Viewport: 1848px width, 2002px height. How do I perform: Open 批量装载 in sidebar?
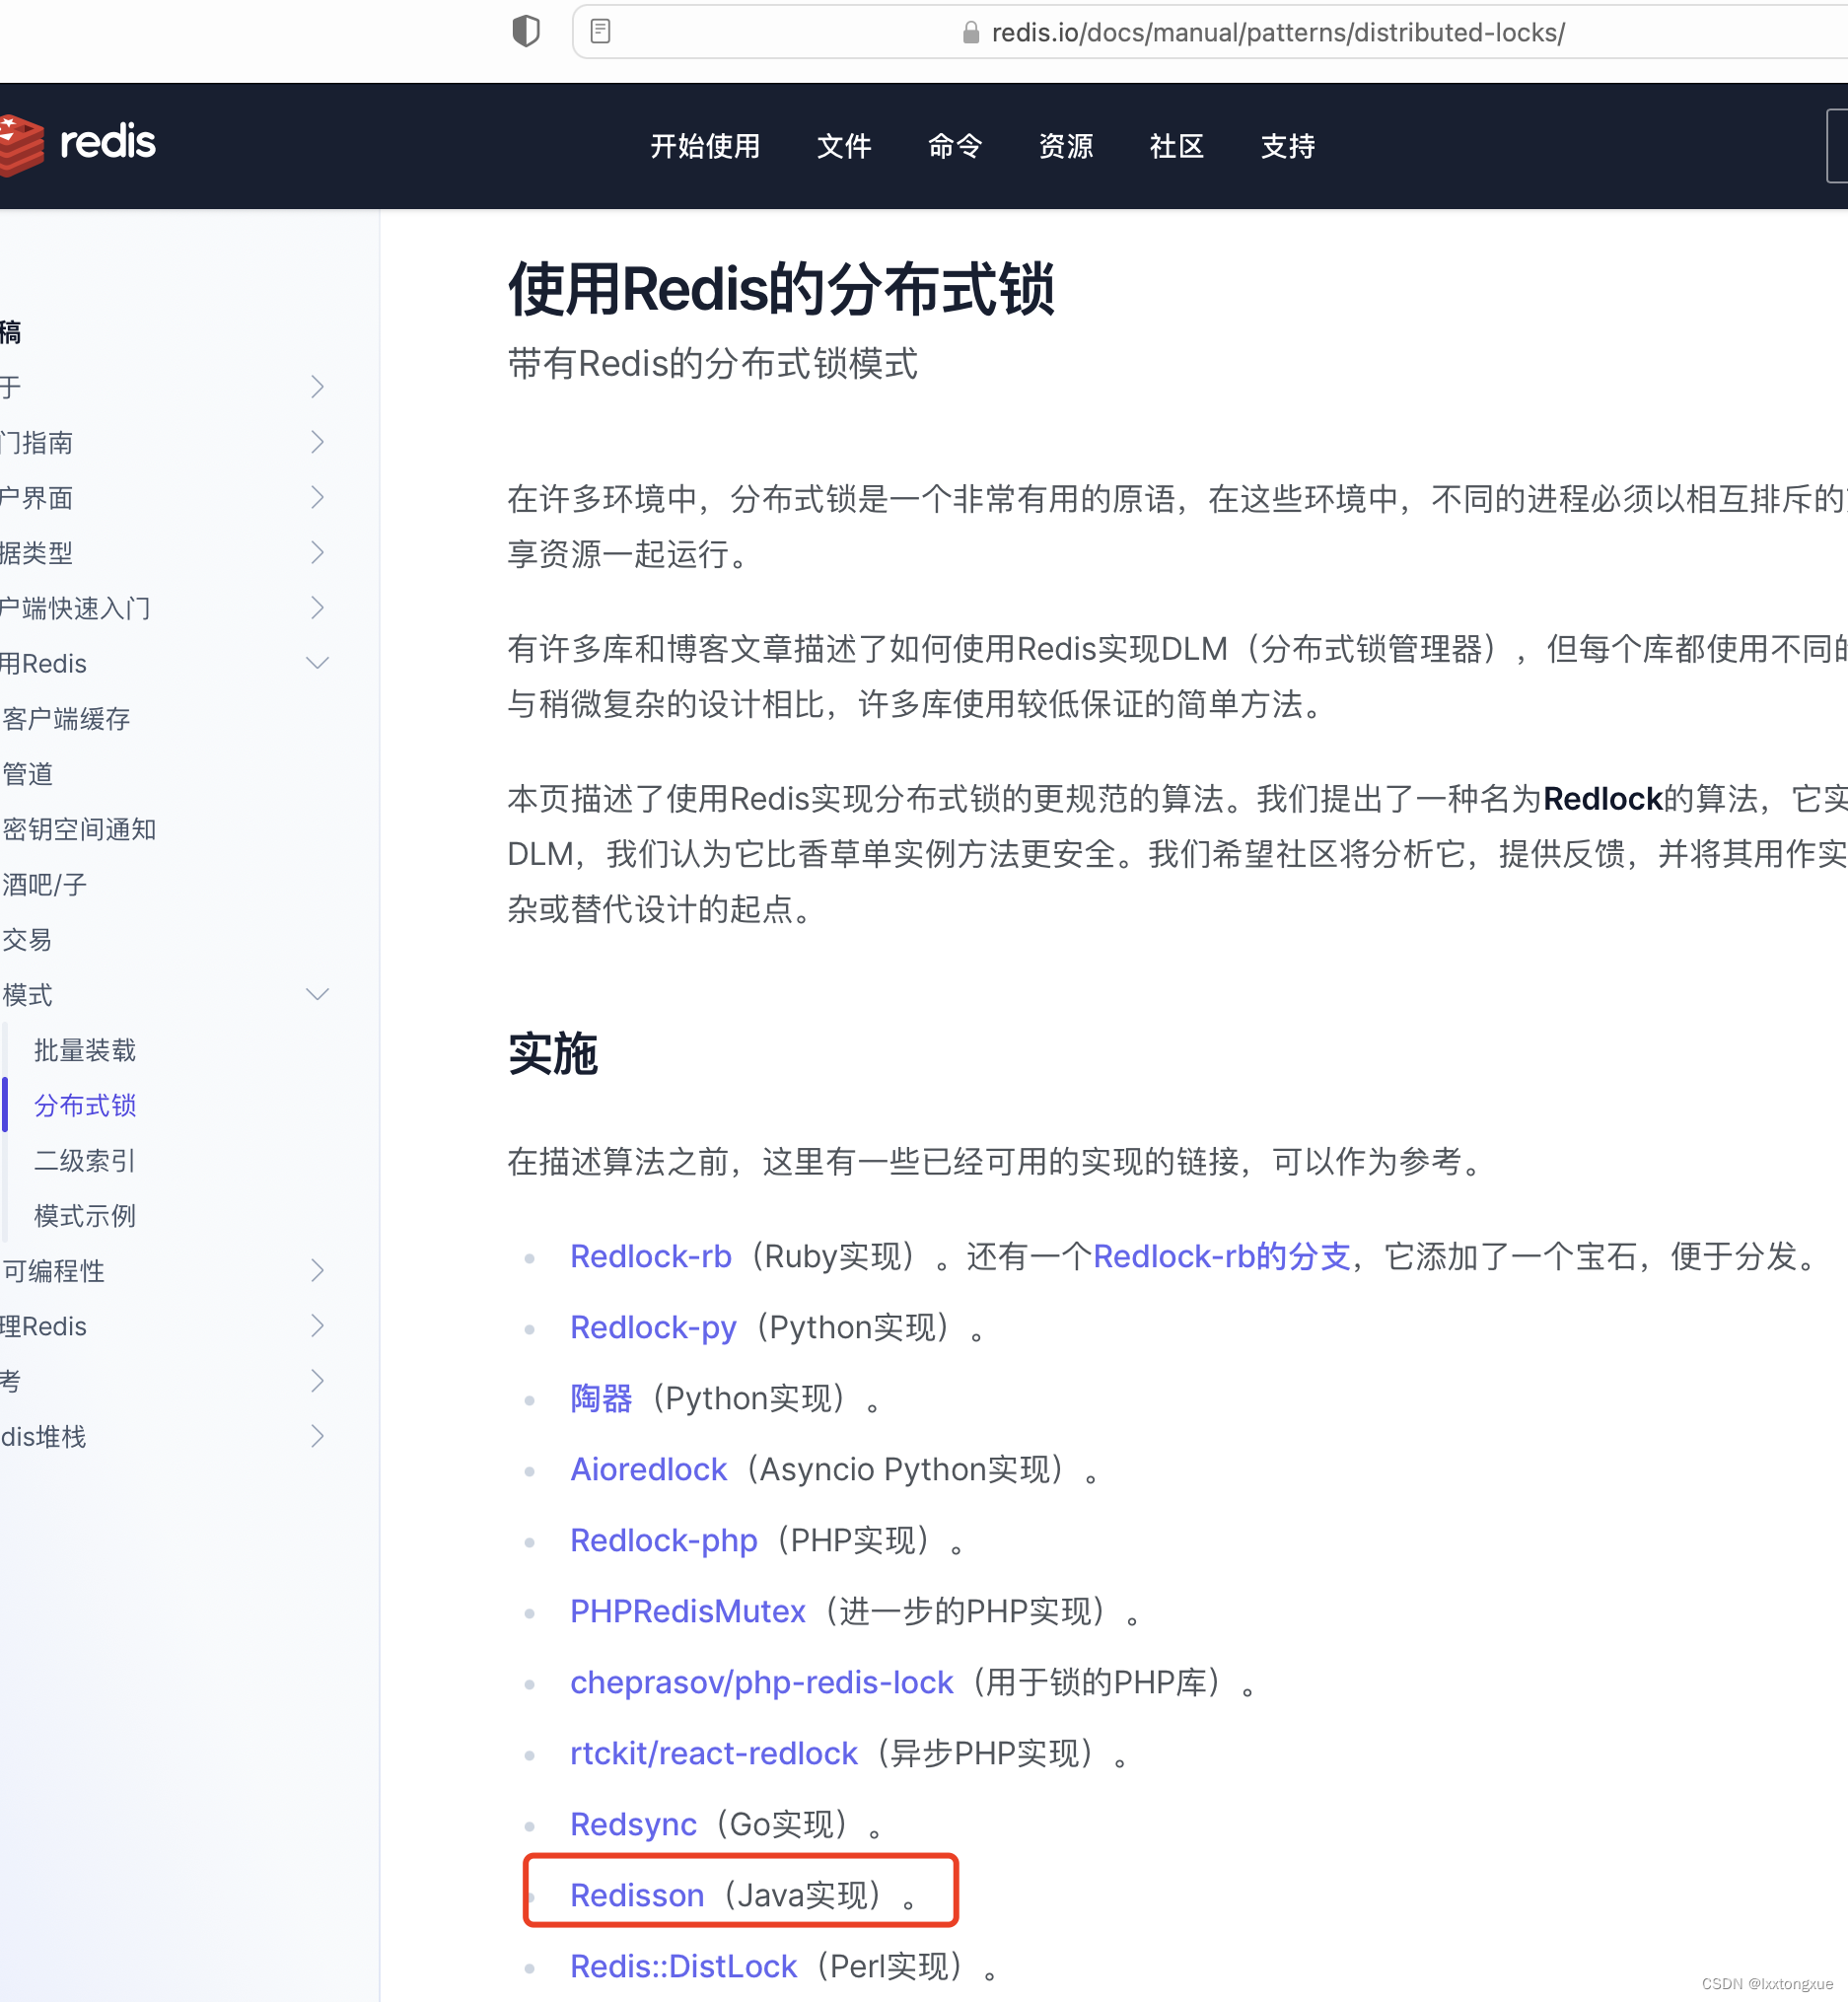point(85,1050)
